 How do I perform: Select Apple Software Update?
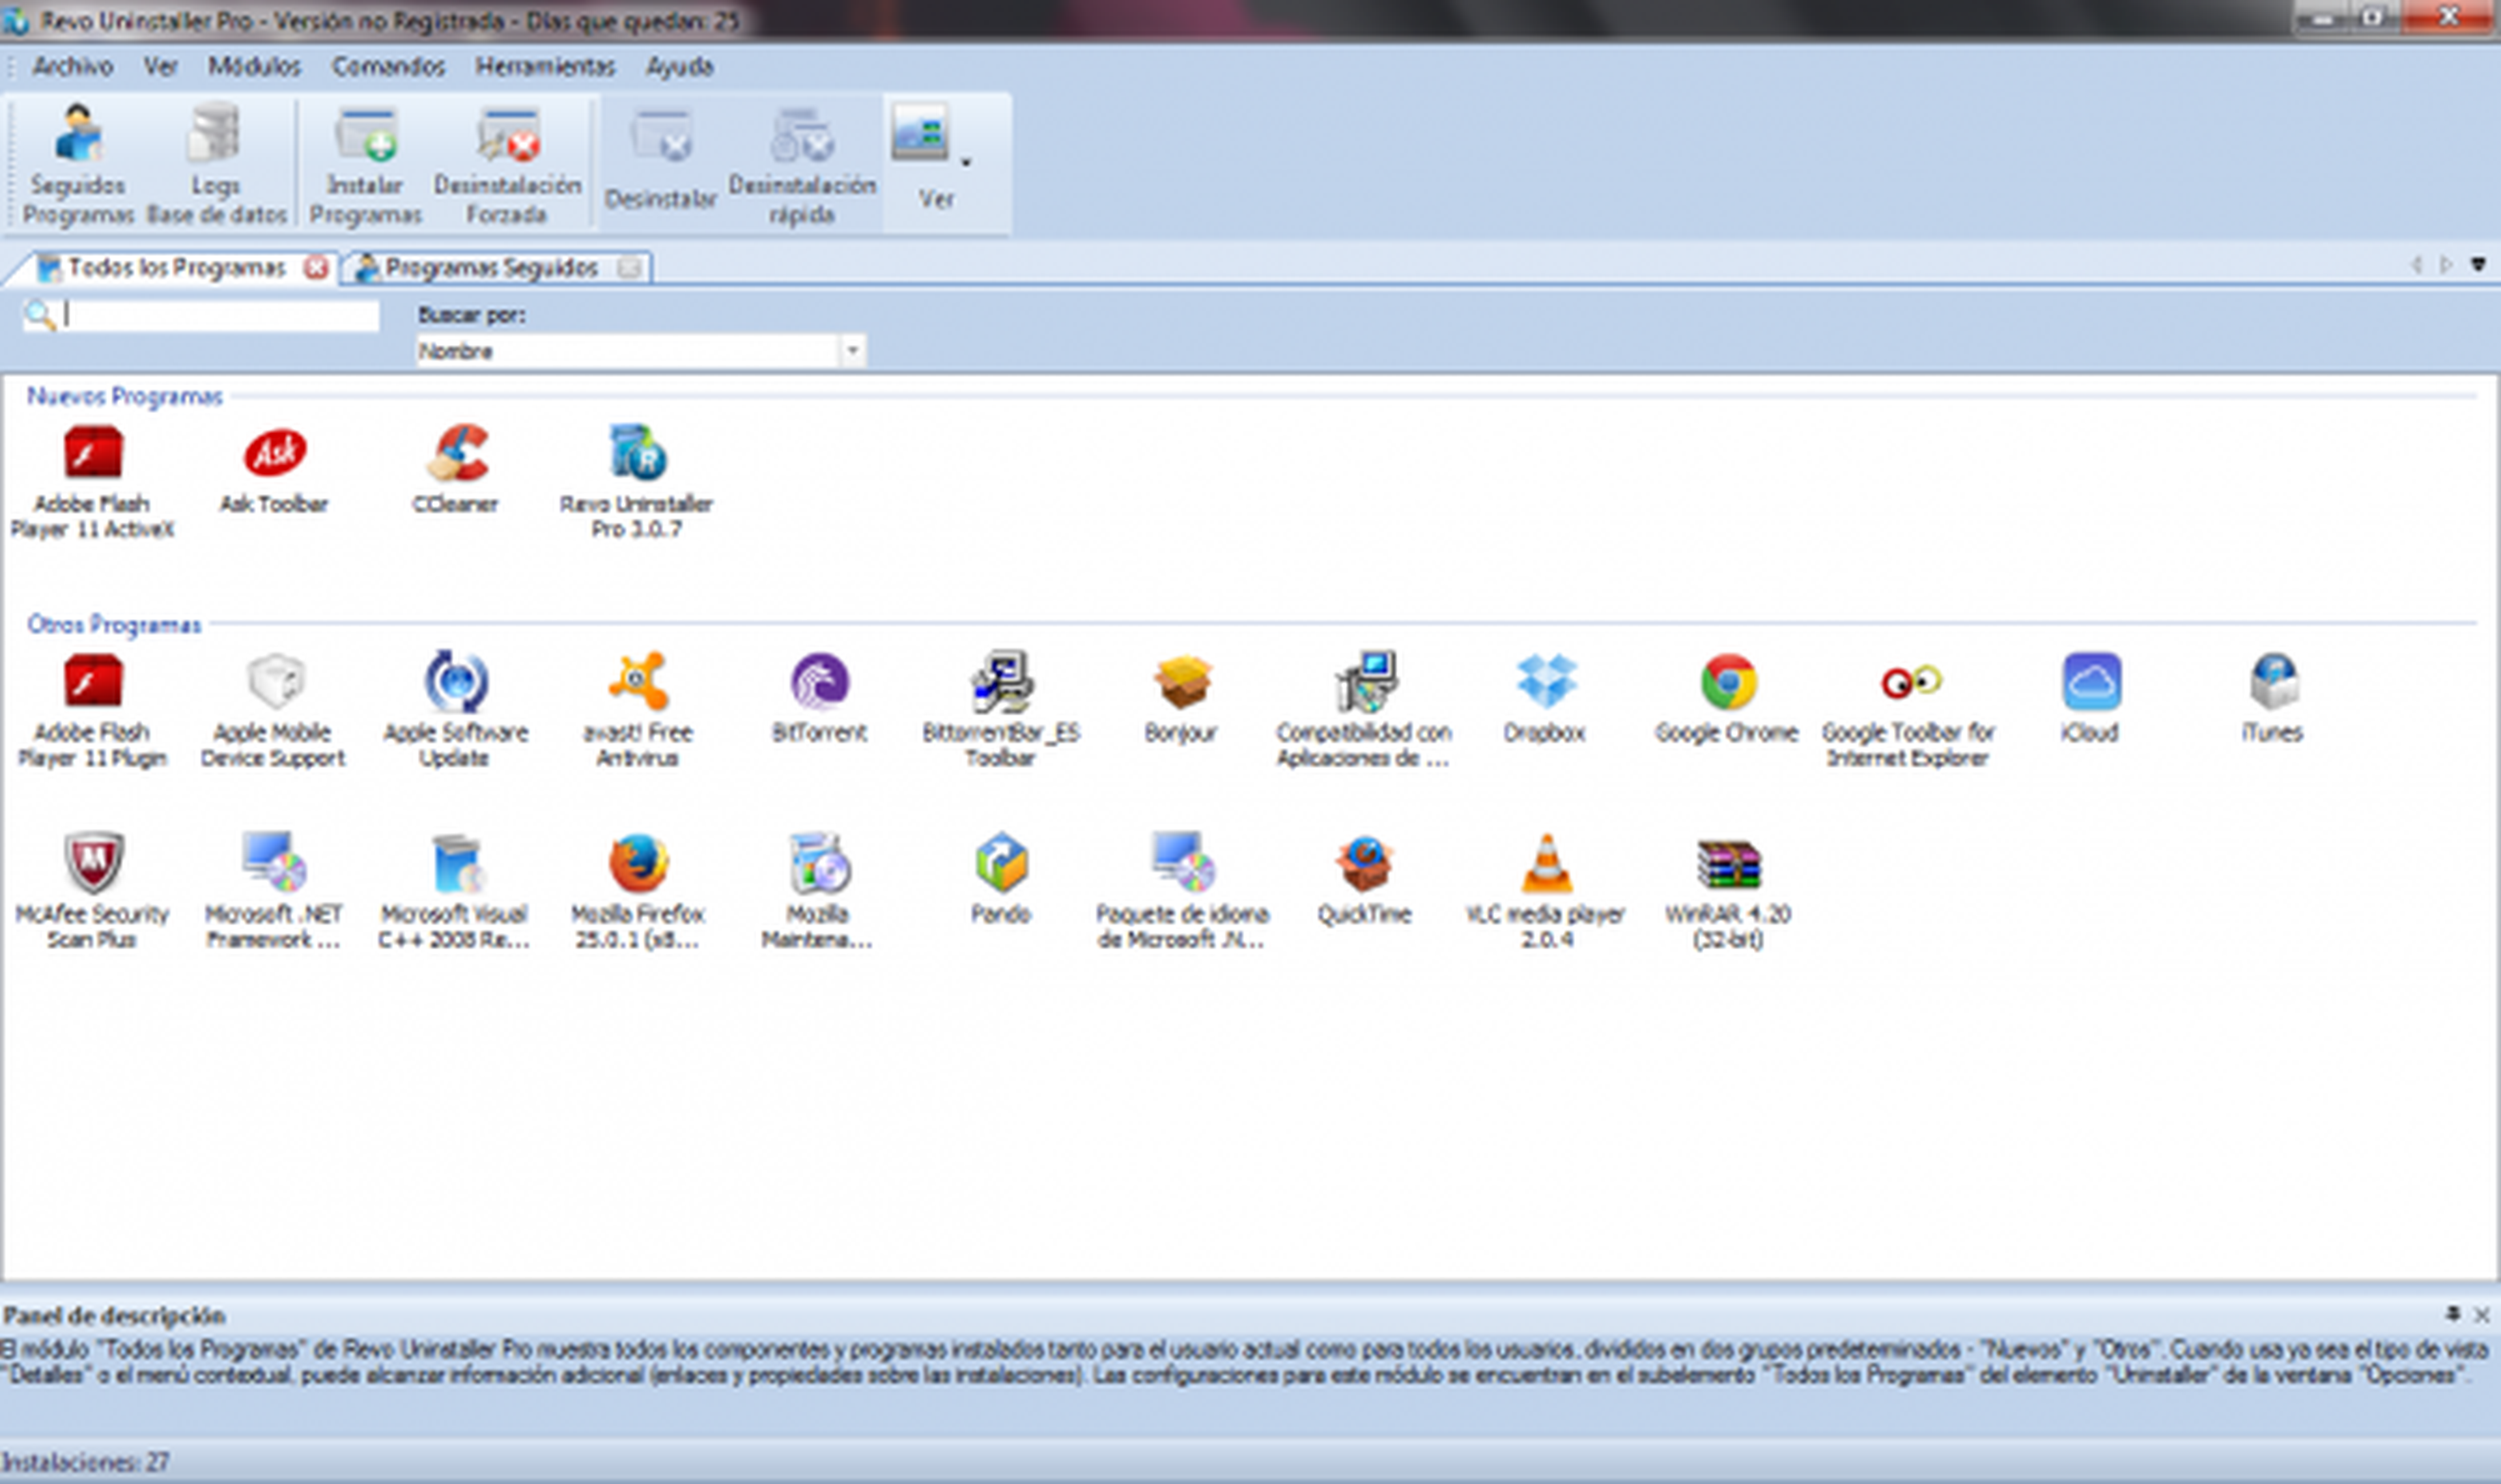(x=455, y=711)
